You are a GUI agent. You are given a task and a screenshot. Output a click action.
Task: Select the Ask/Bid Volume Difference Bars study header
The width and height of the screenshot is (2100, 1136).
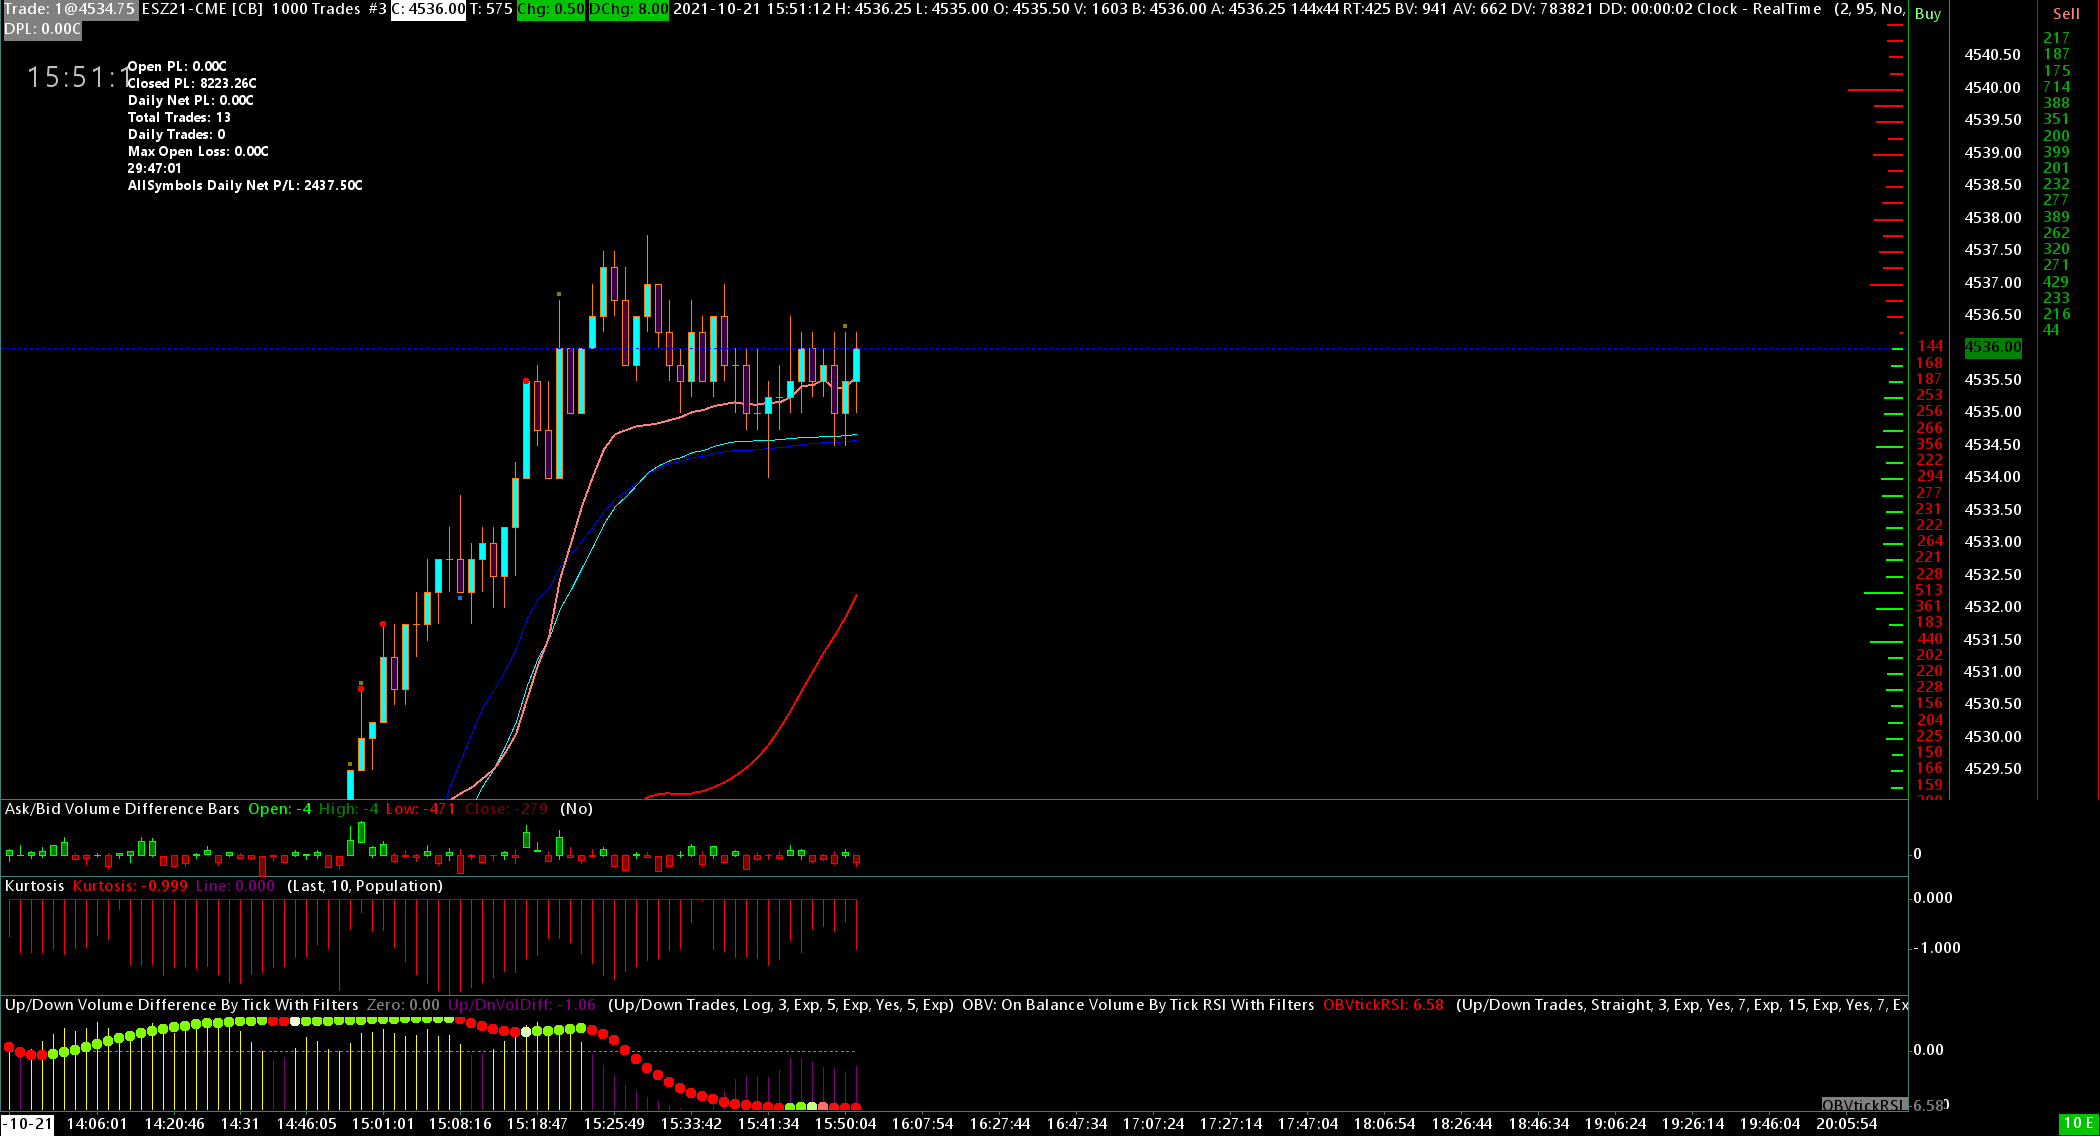[x=122, y=809]
